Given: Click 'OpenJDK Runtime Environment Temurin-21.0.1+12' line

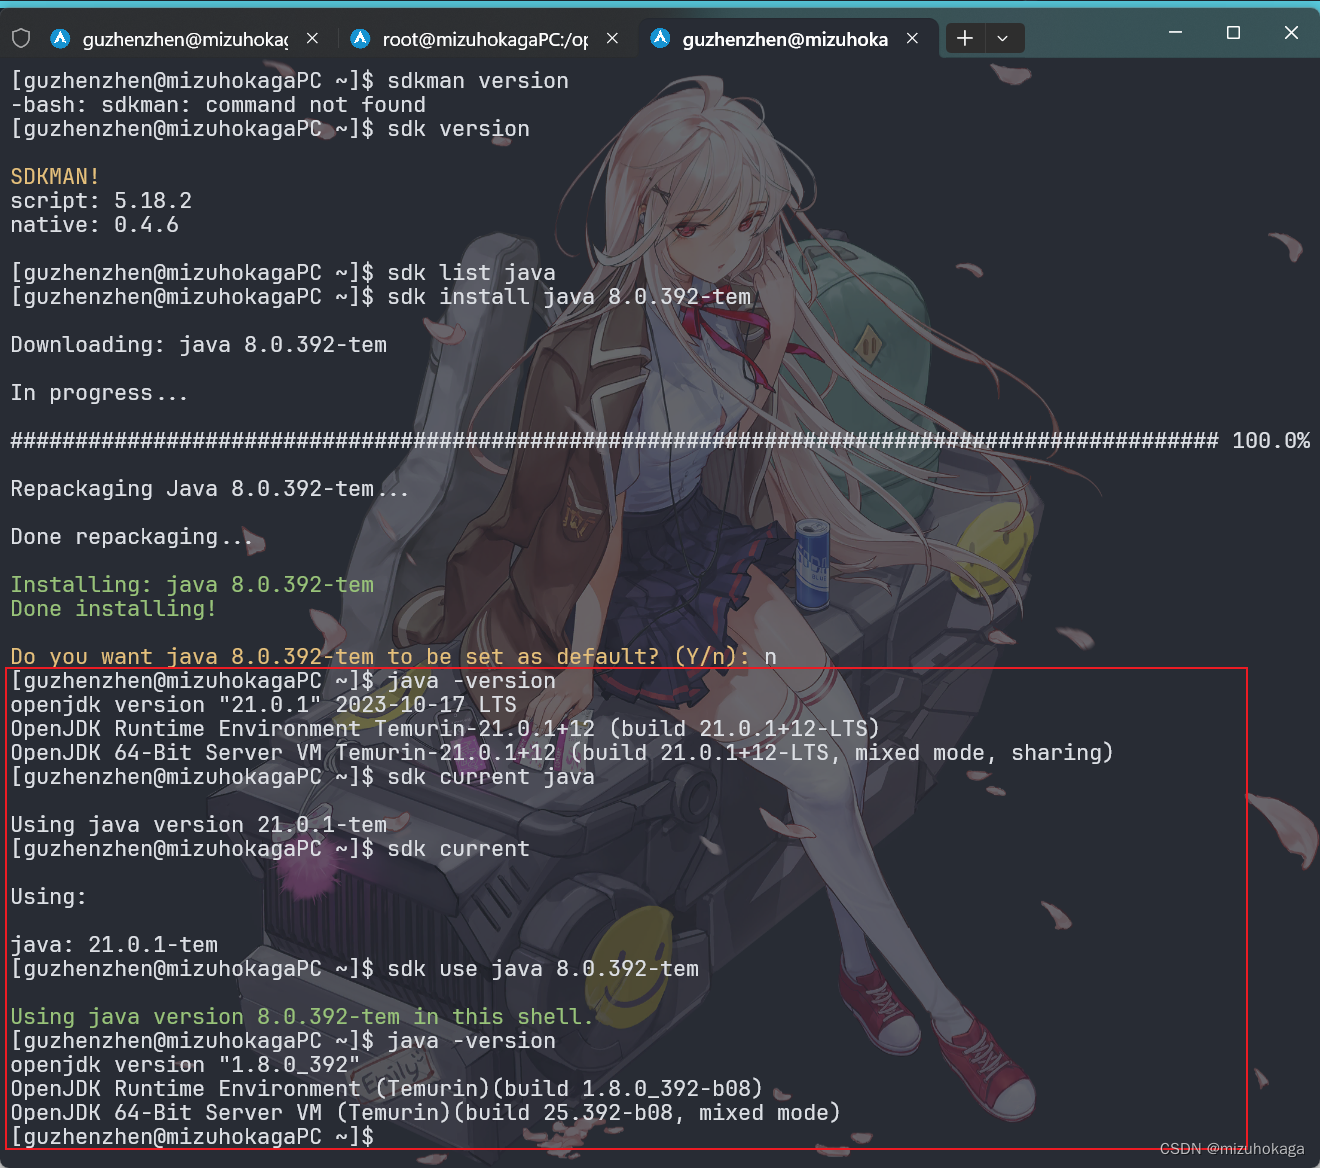Looking at the screenshot, I should [x=445, y=729].
